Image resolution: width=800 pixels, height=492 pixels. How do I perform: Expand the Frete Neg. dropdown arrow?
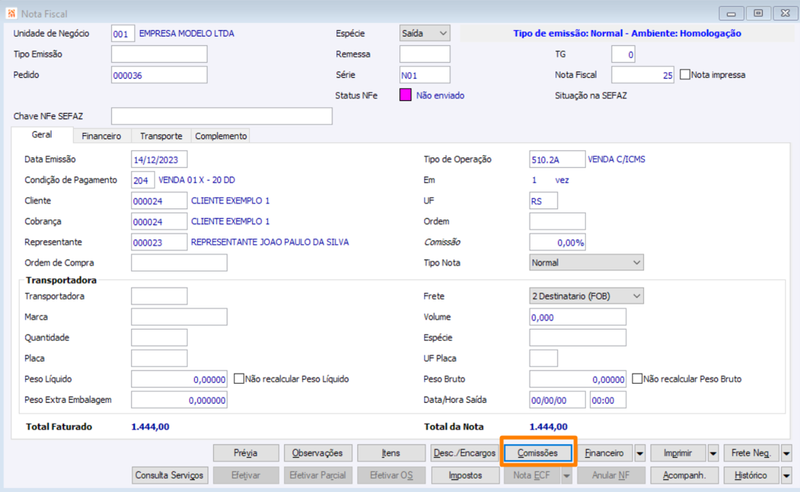[x=786, y=453]
